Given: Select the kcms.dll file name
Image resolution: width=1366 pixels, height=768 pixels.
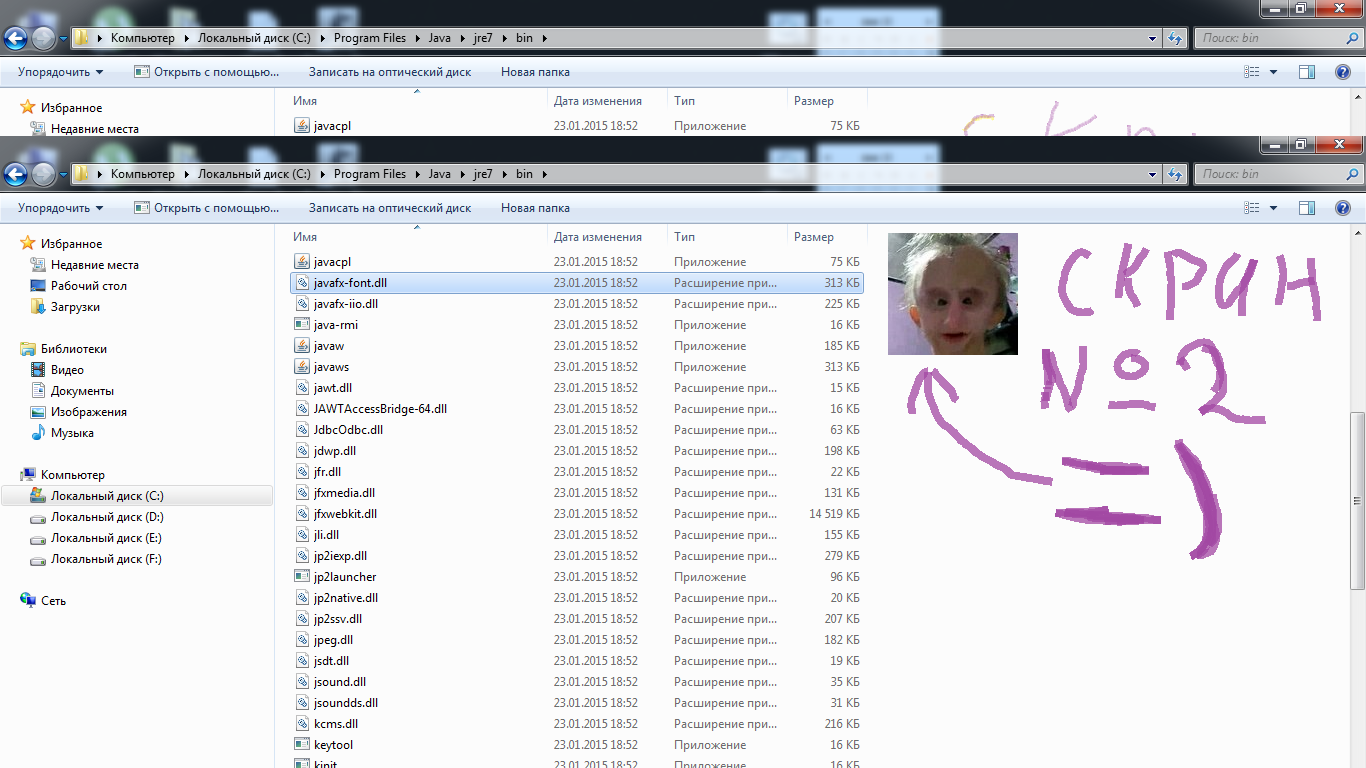Looking at the screenshot, I should point(336,724).
